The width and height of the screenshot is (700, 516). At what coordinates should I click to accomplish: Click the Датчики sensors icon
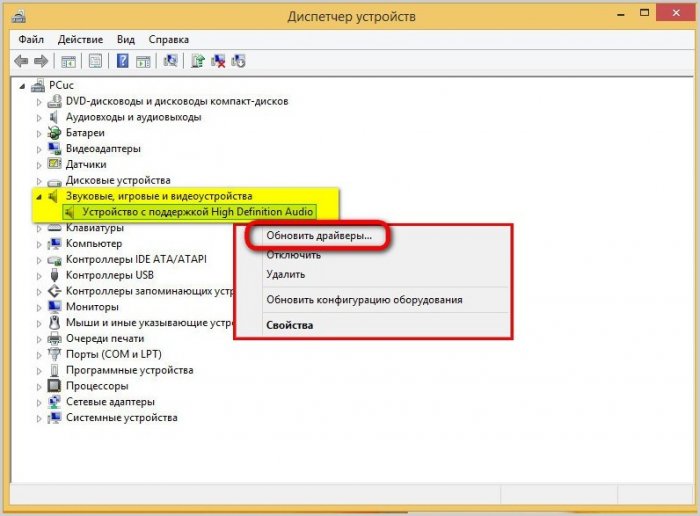54,164
